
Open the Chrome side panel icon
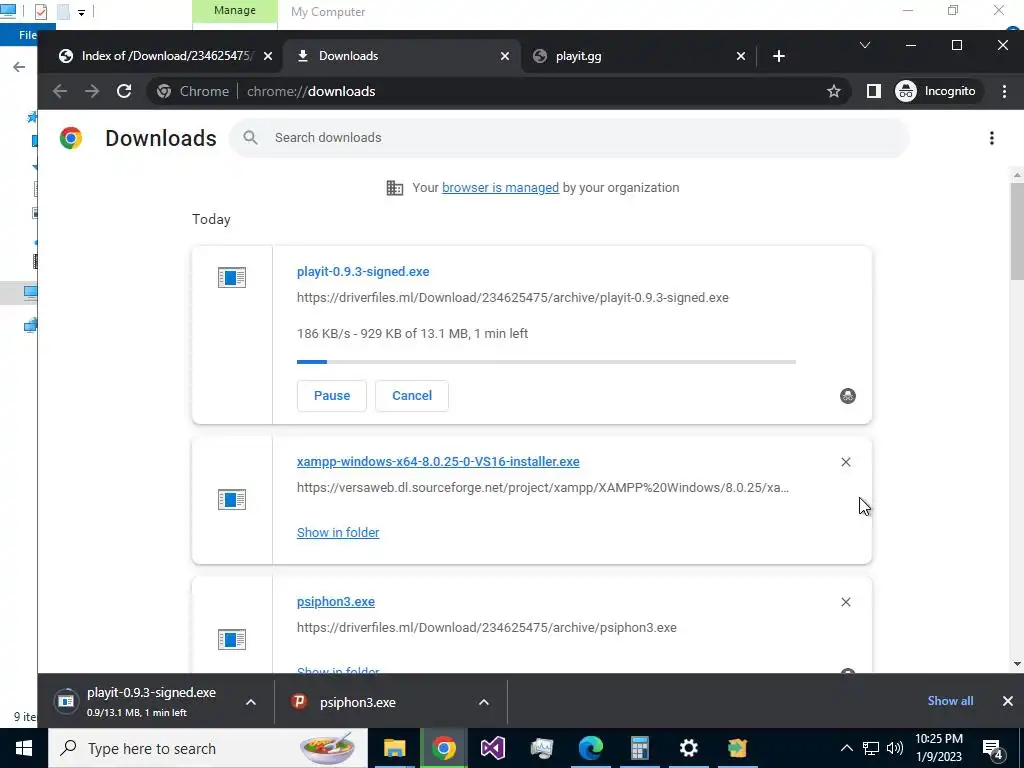click(873, 91)
